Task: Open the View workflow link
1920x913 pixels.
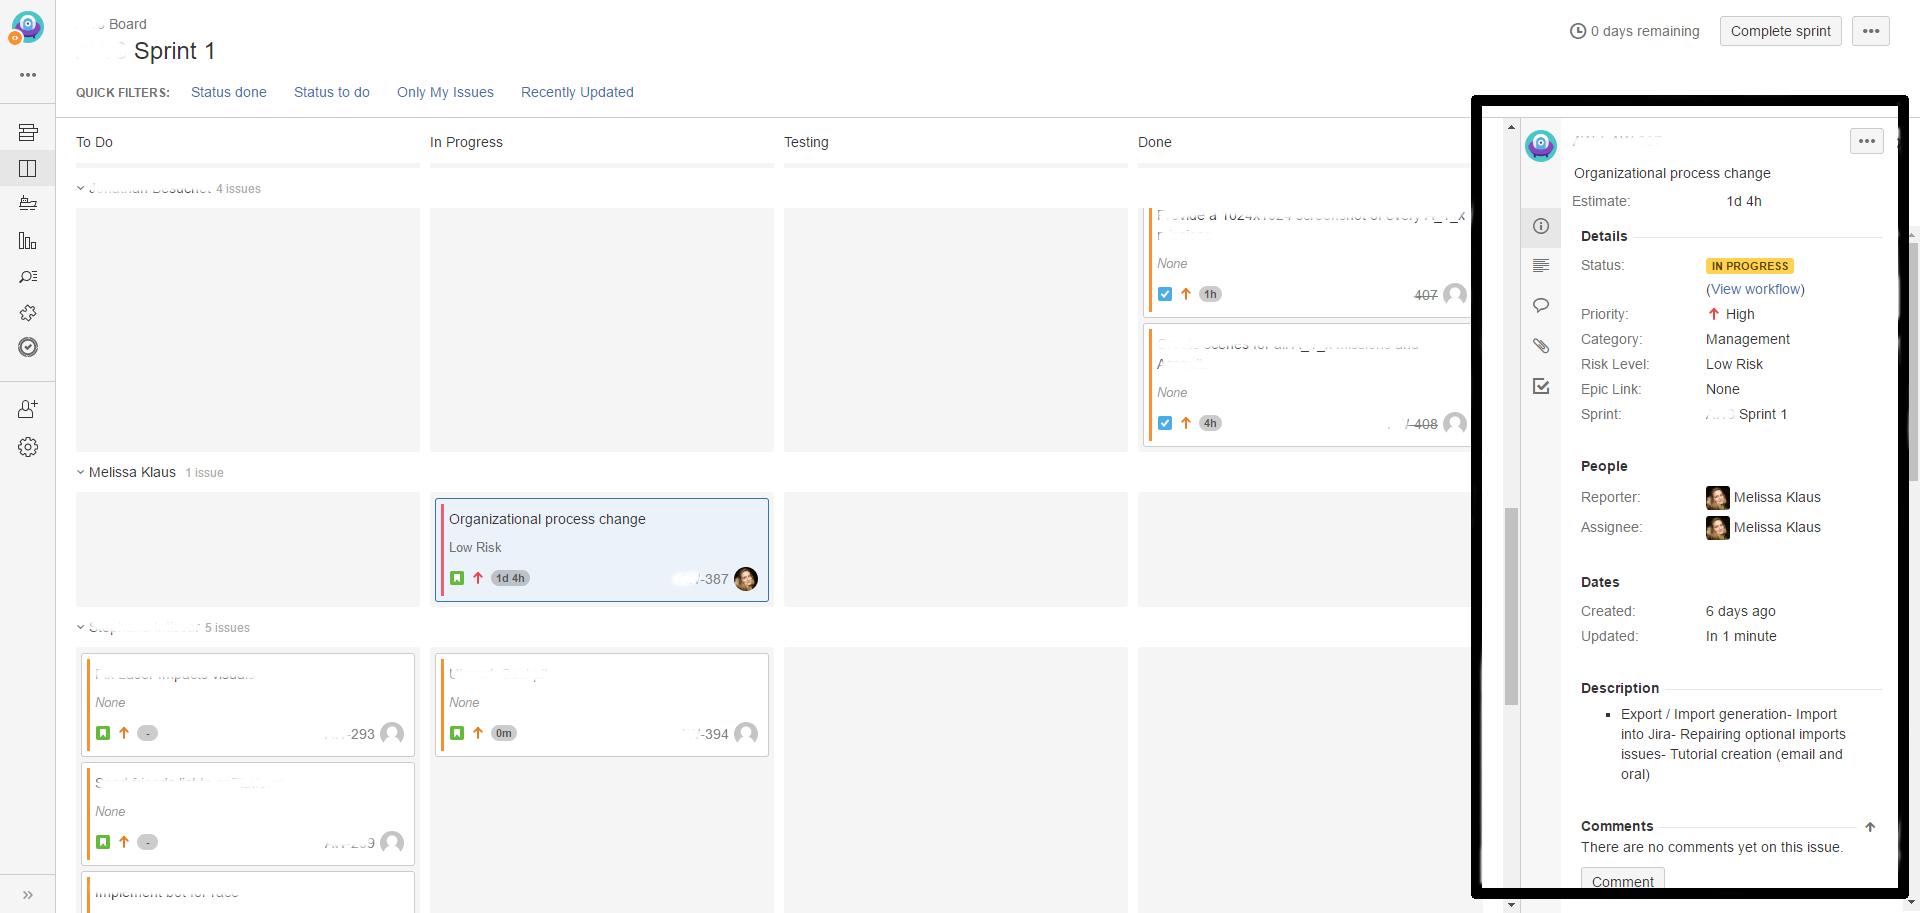Action: click(x=1755, y=289)
